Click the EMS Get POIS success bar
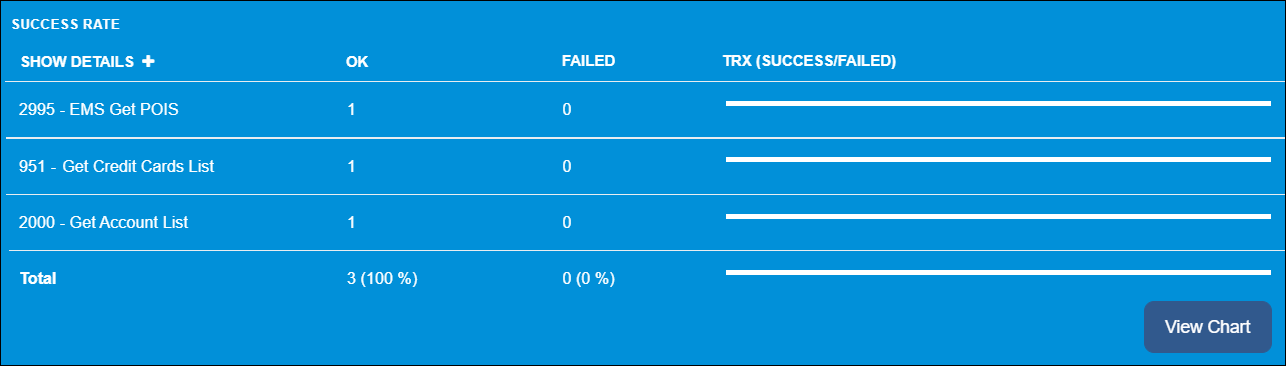The height and width of the screenshot is (366, 1286). [x=998, y=102]
